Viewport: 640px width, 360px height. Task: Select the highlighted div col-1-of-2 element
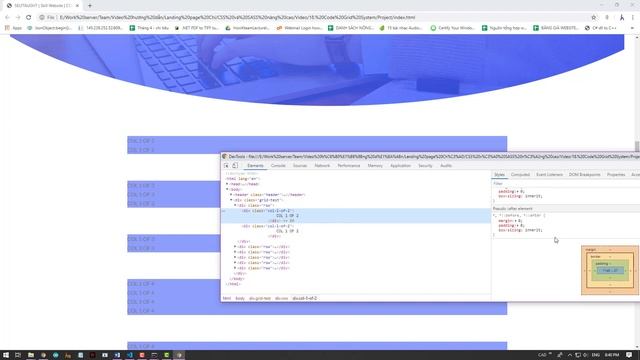pyautogui.click(x=356, y=216)
